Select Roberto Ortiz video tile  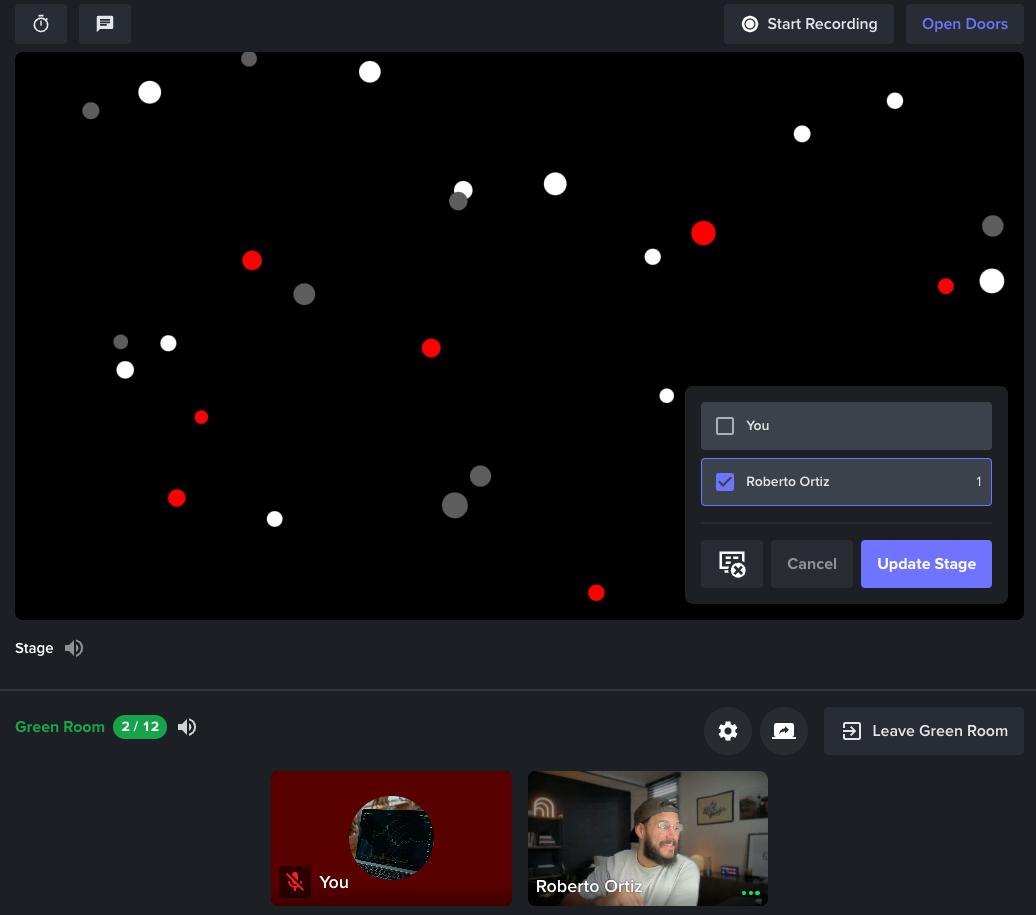[648, 838]
